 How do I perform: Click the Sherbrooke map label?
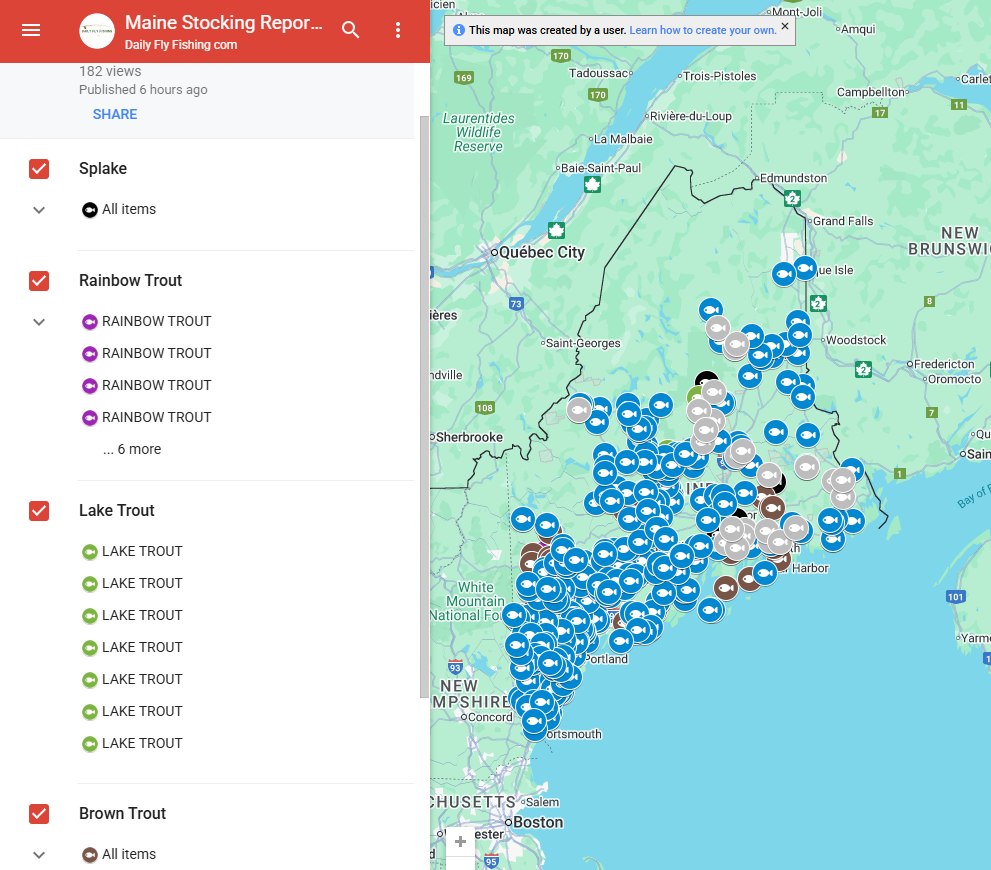coord(469,437)
